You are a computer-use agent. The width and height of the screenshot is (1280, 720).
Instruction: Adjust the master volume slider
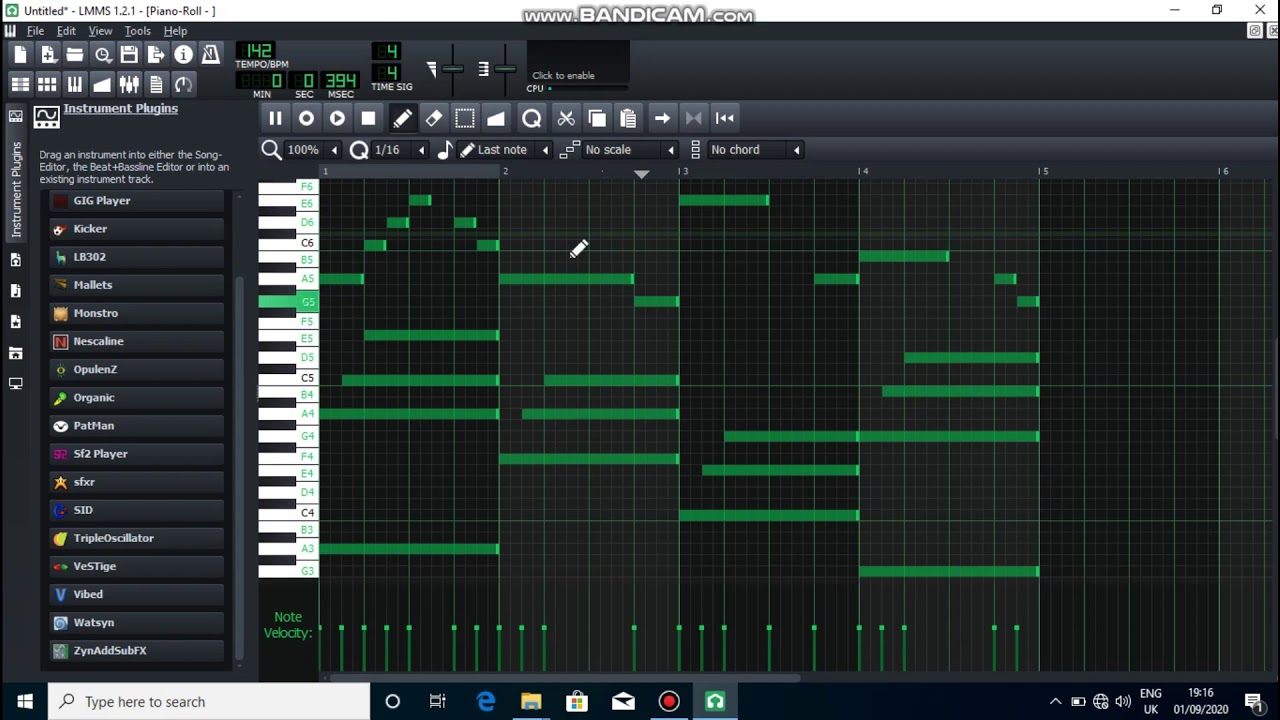(452, 70)
